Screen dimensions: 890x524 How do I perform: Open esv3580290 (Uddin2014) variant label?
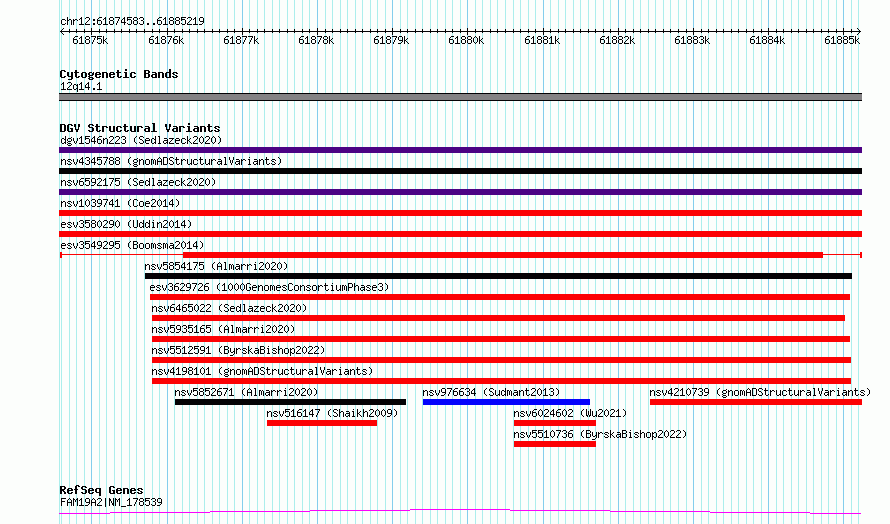tap(126, 224)
